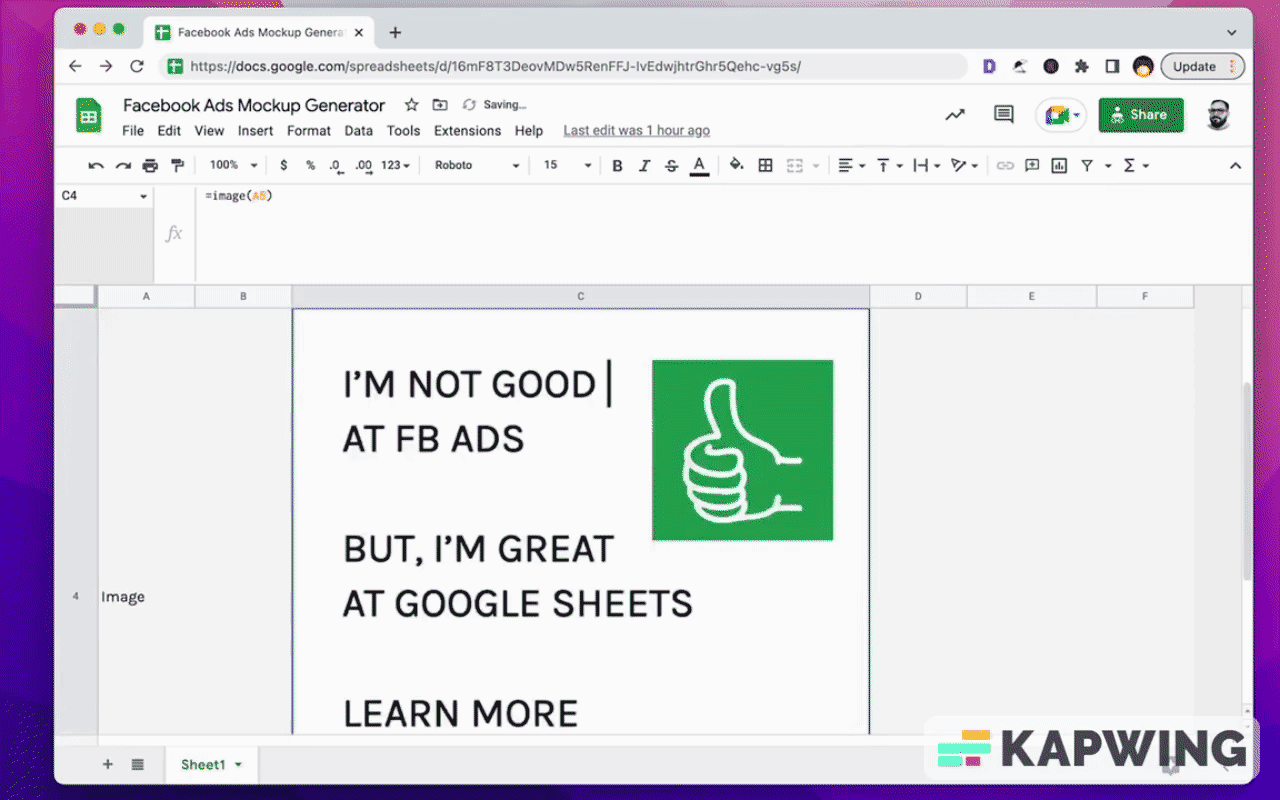Open the Roboto font dropdown
The height and width of the screenshot is (800, 1280).
coord(477,165)
